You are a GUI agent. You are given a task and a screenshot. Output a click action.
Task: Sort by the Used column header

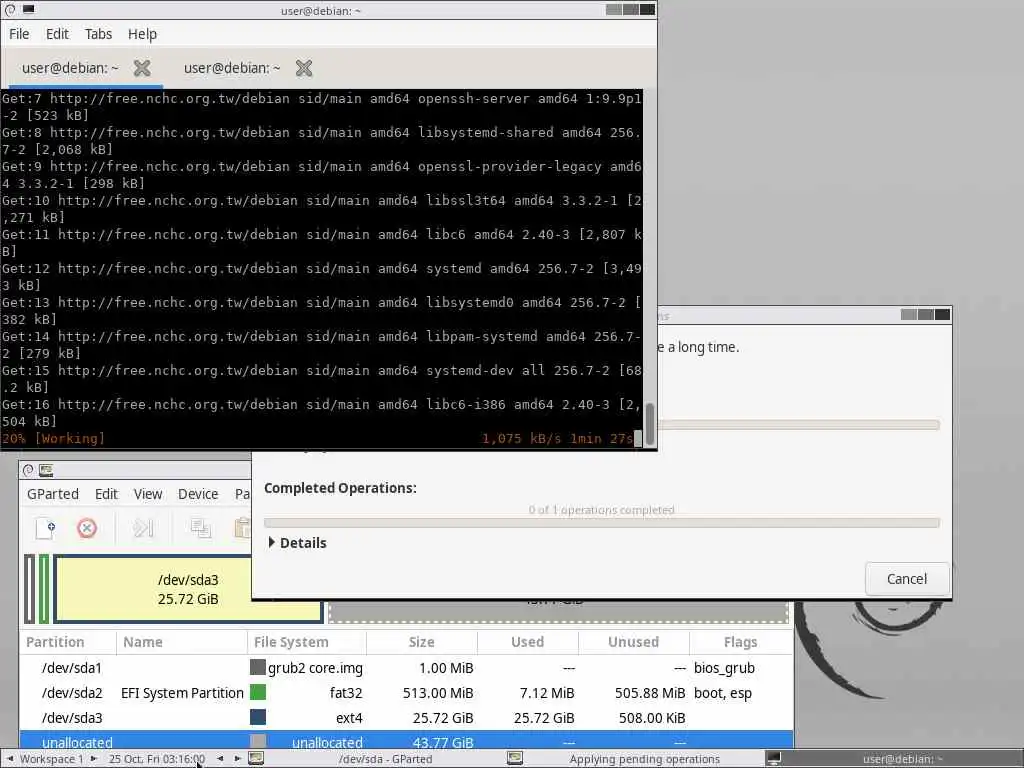pyautogui.click(x=527, y=642)
